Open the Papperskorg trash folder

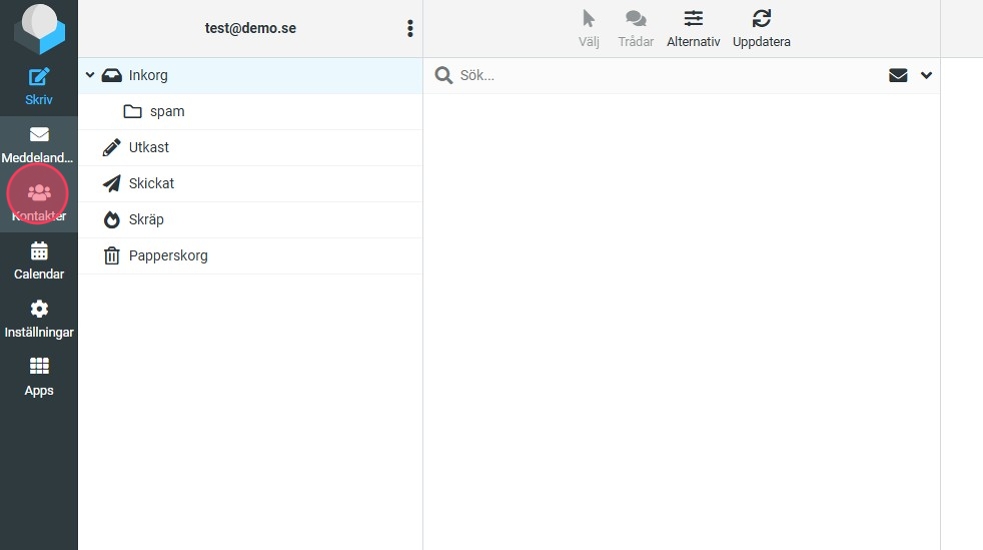tap(167, 255)
